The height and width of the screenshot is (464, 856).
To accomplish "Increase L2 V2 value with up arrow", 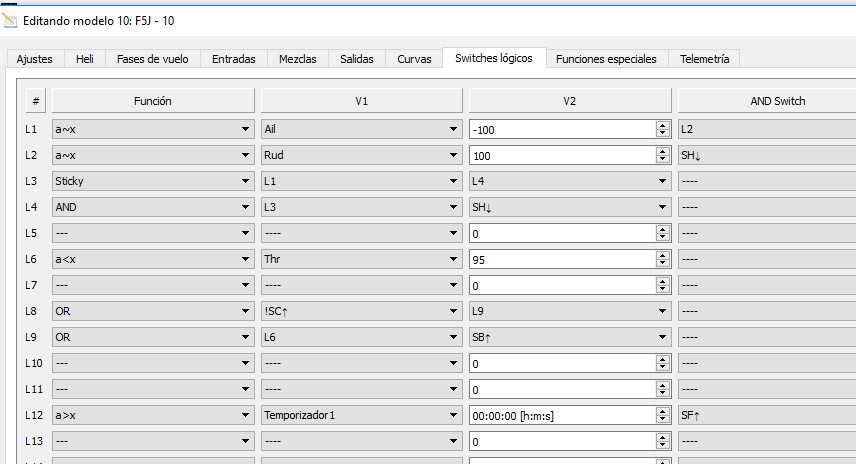I will pyautogui.click(x=661, y=151).
